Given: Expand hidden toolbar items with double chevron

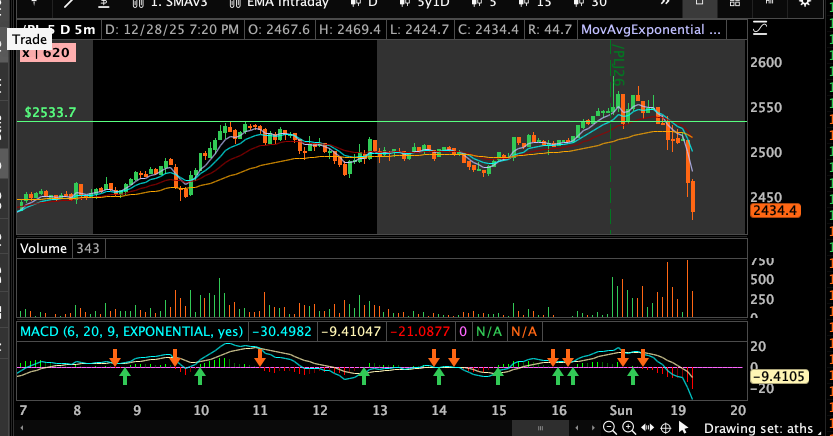Looking at the screenshot, I should click(665, 3).
